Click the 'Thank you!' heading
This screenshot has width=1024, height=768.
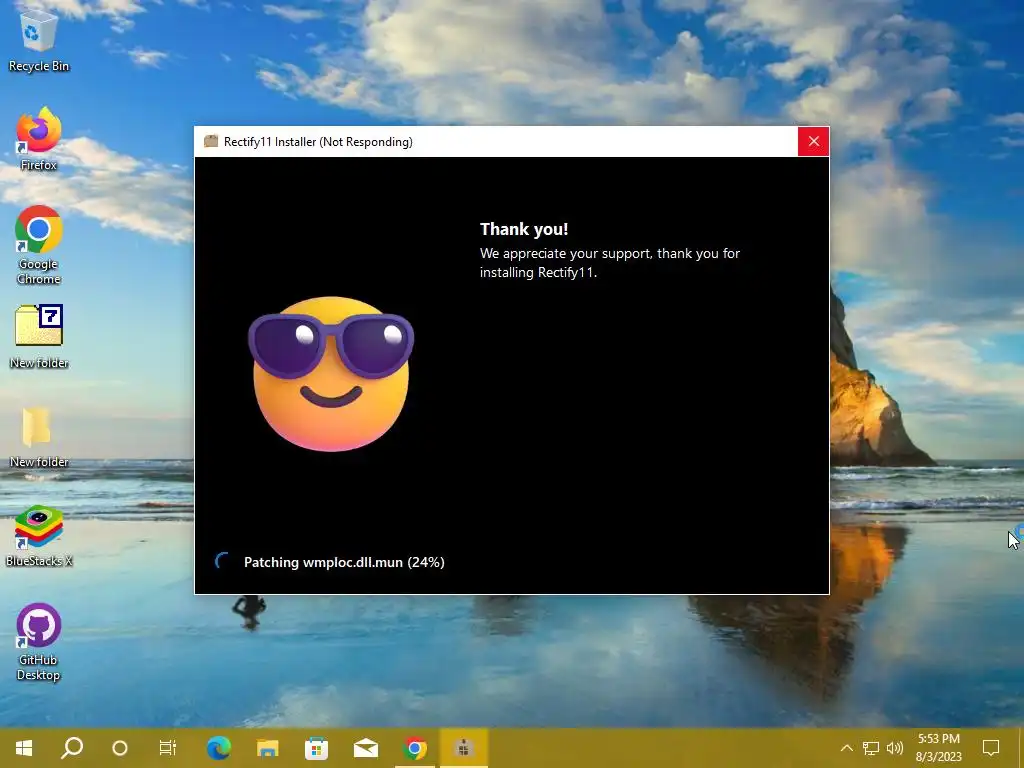coord(524,229)
